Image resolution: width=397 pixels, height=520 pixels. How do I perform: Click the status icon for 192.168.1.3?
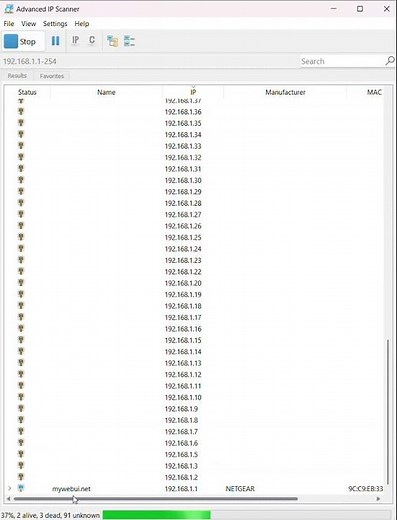click(x=21, y=465)
